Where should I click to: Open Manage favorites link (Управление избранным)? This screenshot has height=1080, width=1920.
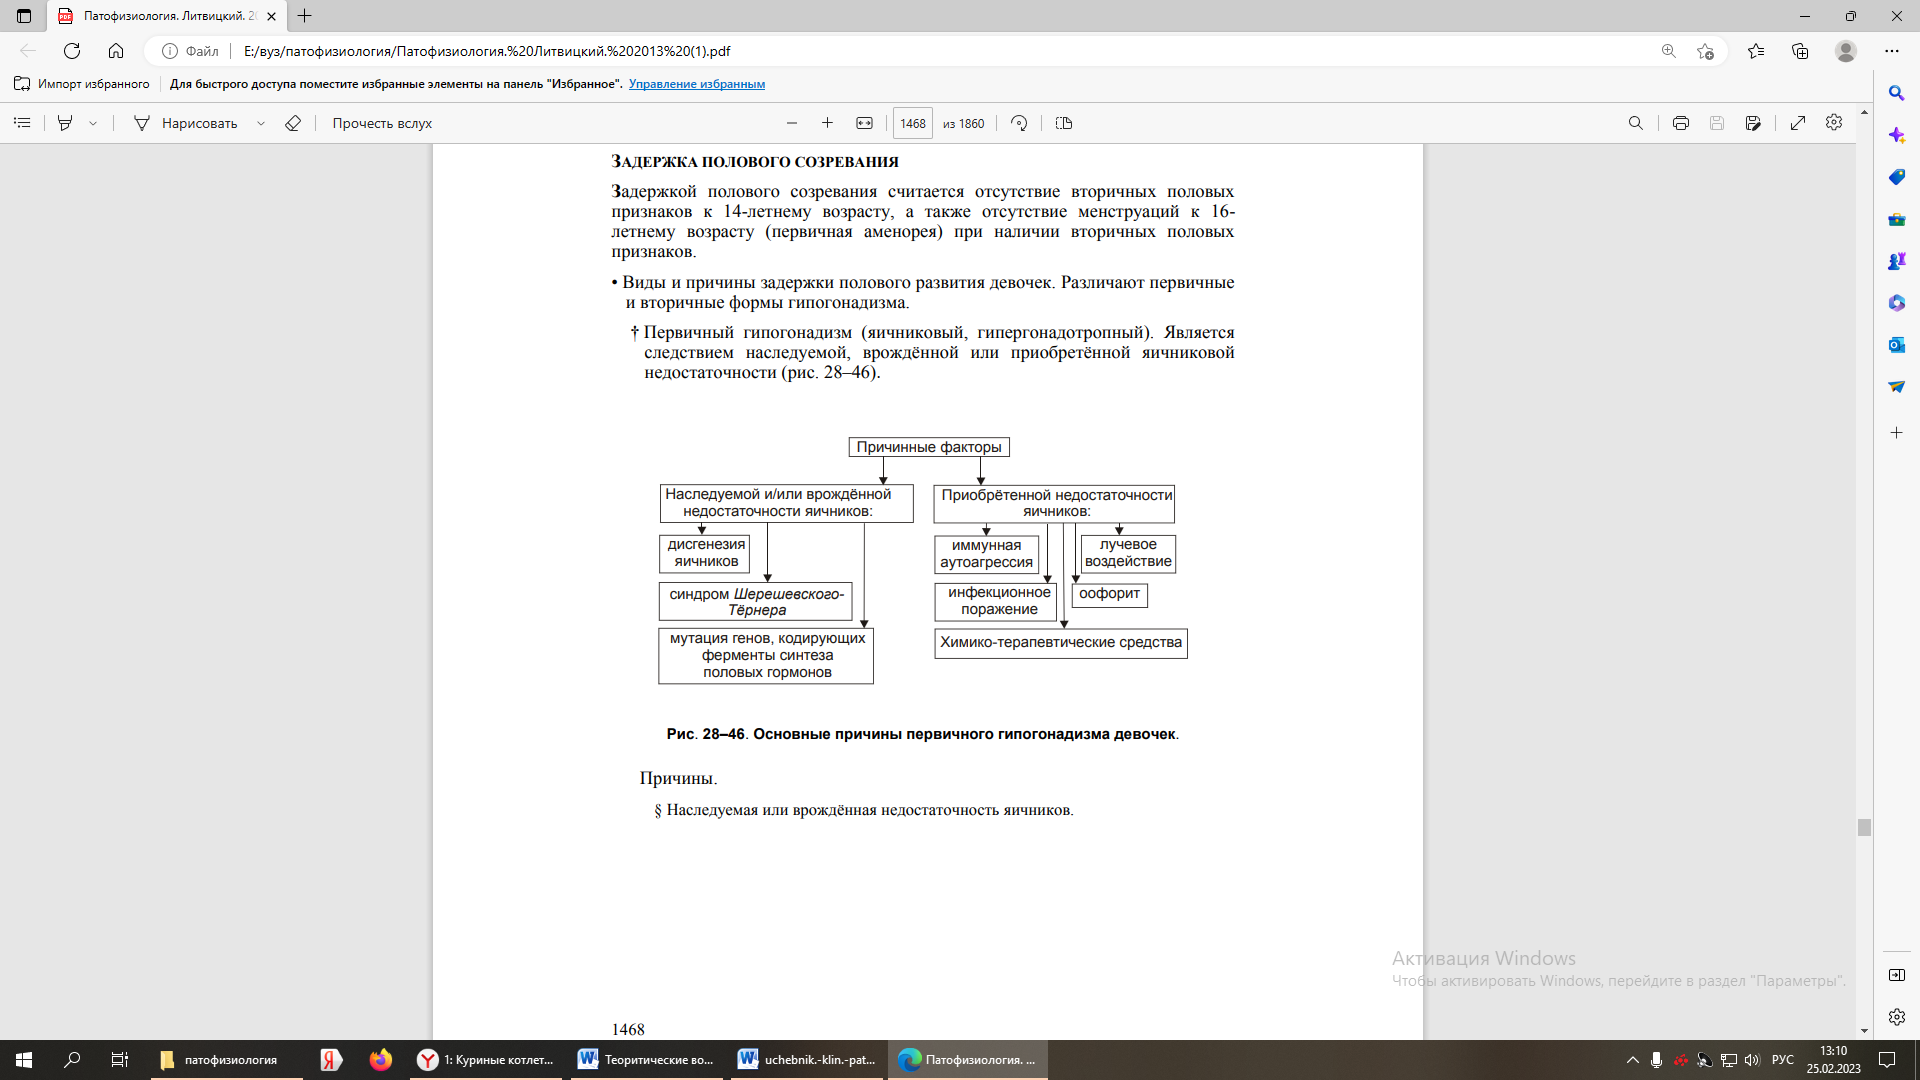[x=697, y=84]
